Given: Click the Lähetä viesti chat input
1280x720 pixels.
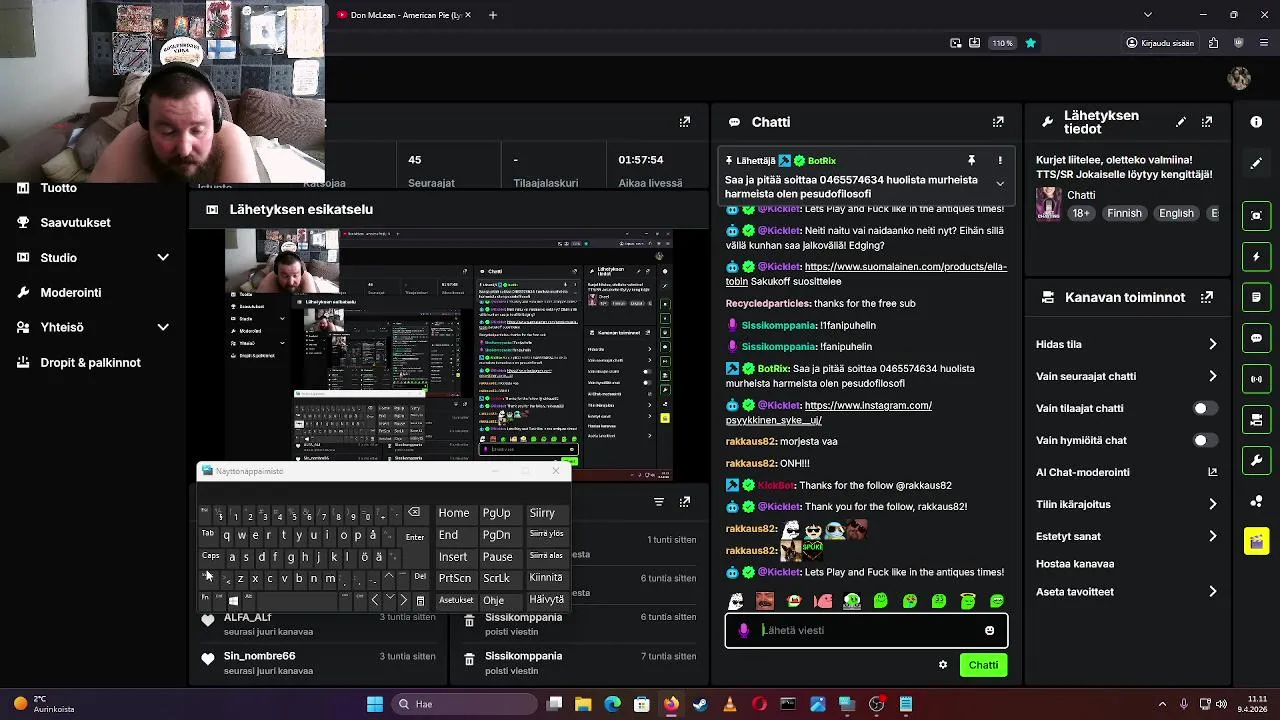Looking at the screenshot, I should point(866,630).
